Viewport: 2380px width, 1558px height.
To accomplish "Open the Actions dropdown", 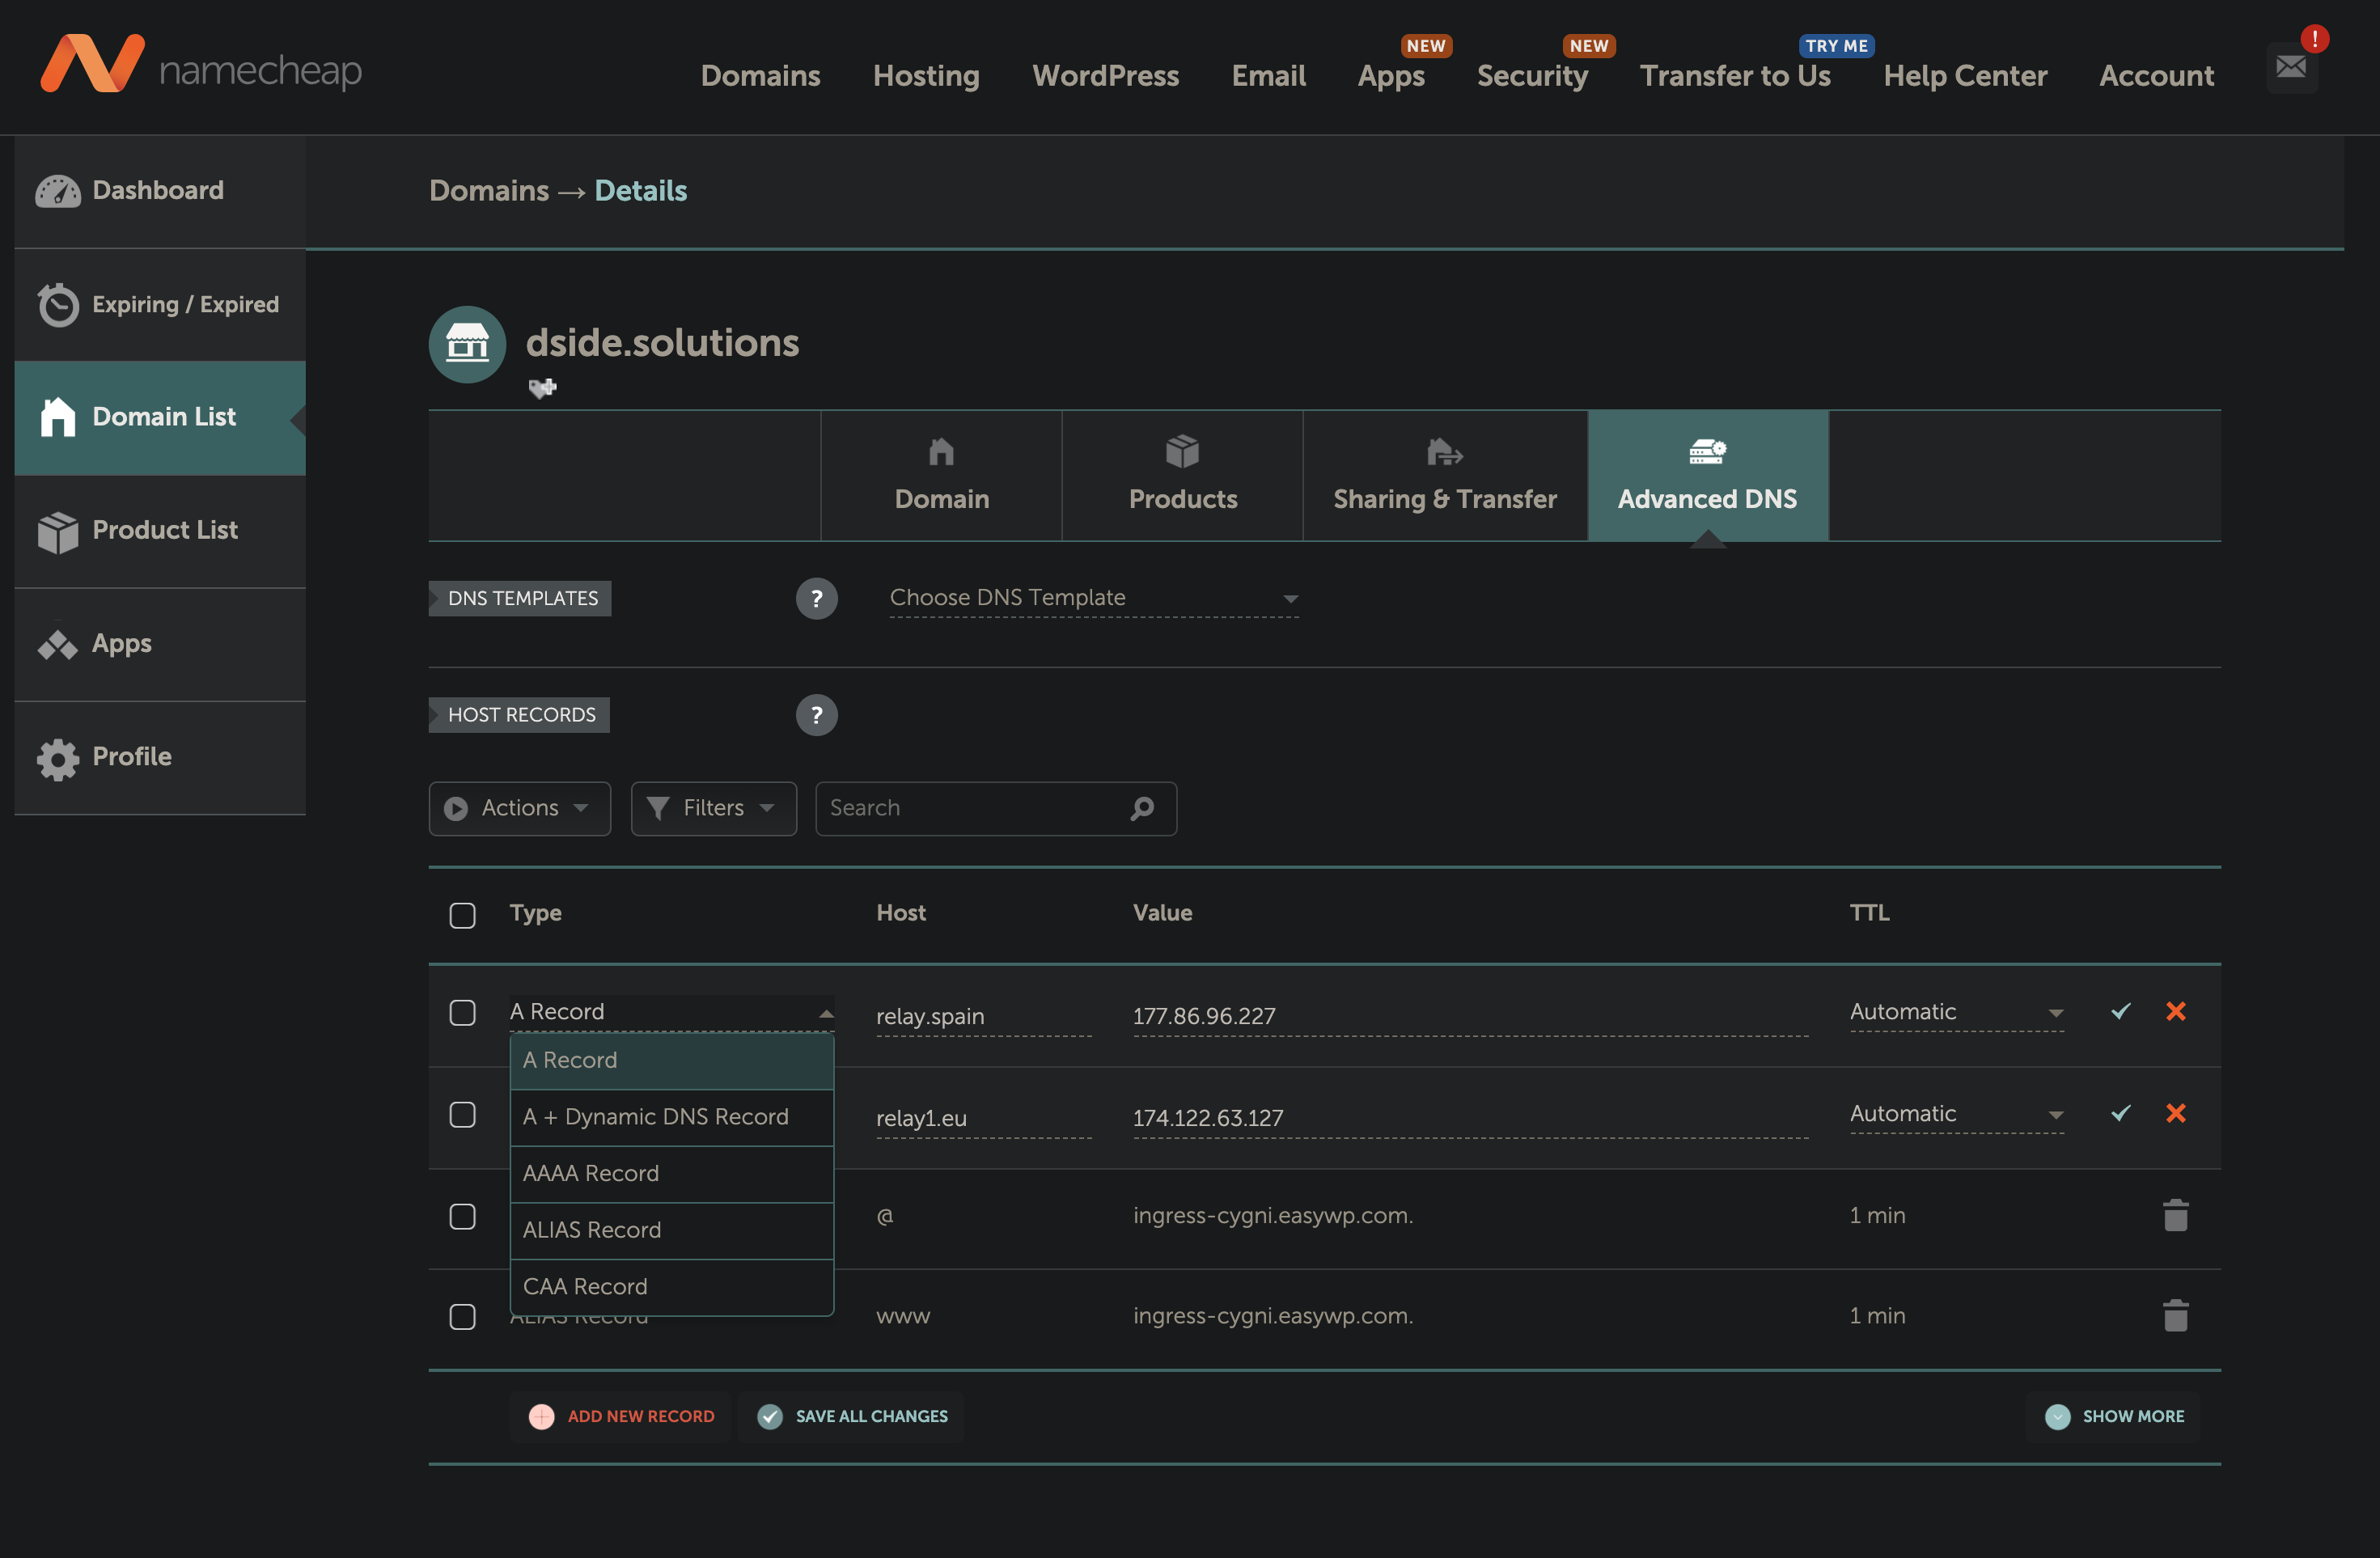I will (x=519, y=808).
